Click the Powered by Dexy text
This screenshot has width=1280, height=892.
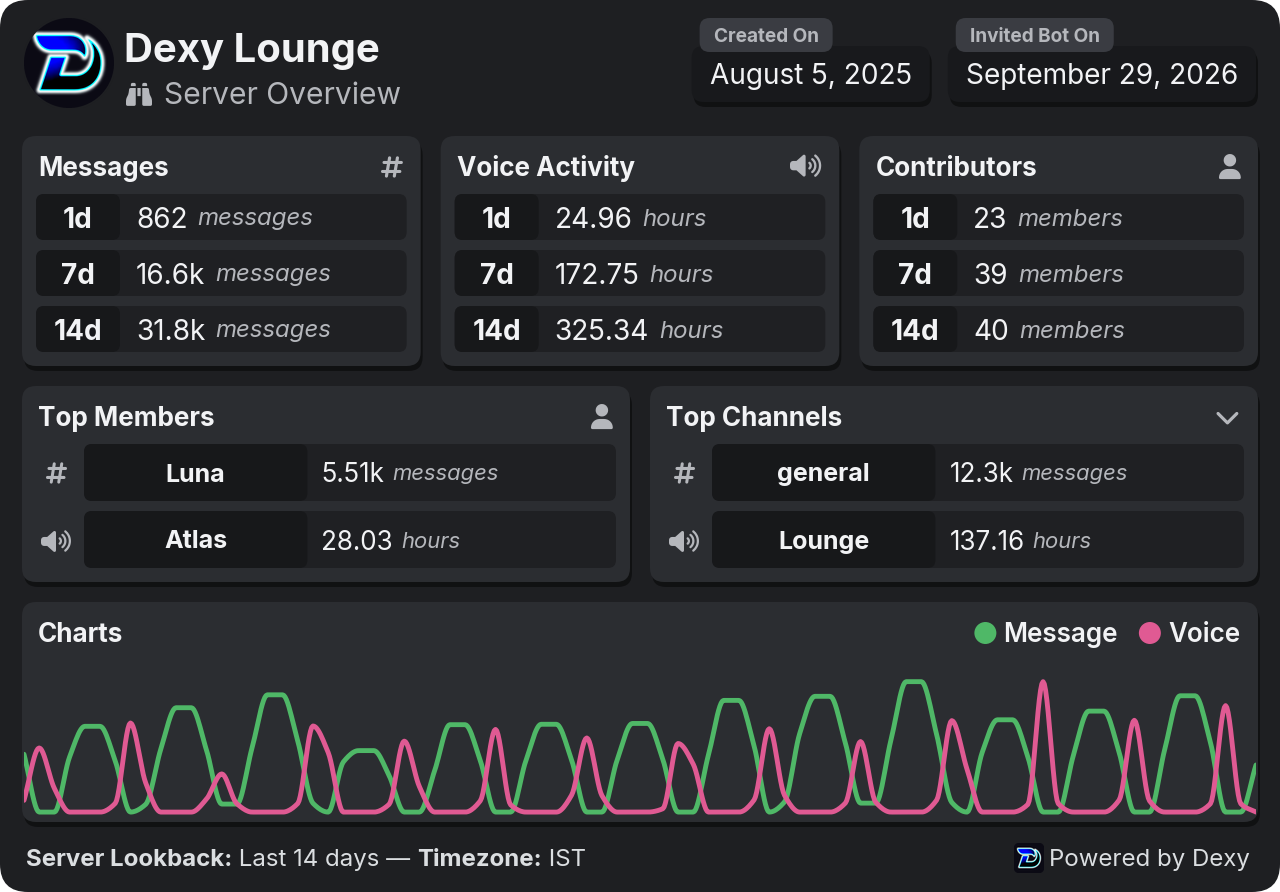tap(1149, 858)
